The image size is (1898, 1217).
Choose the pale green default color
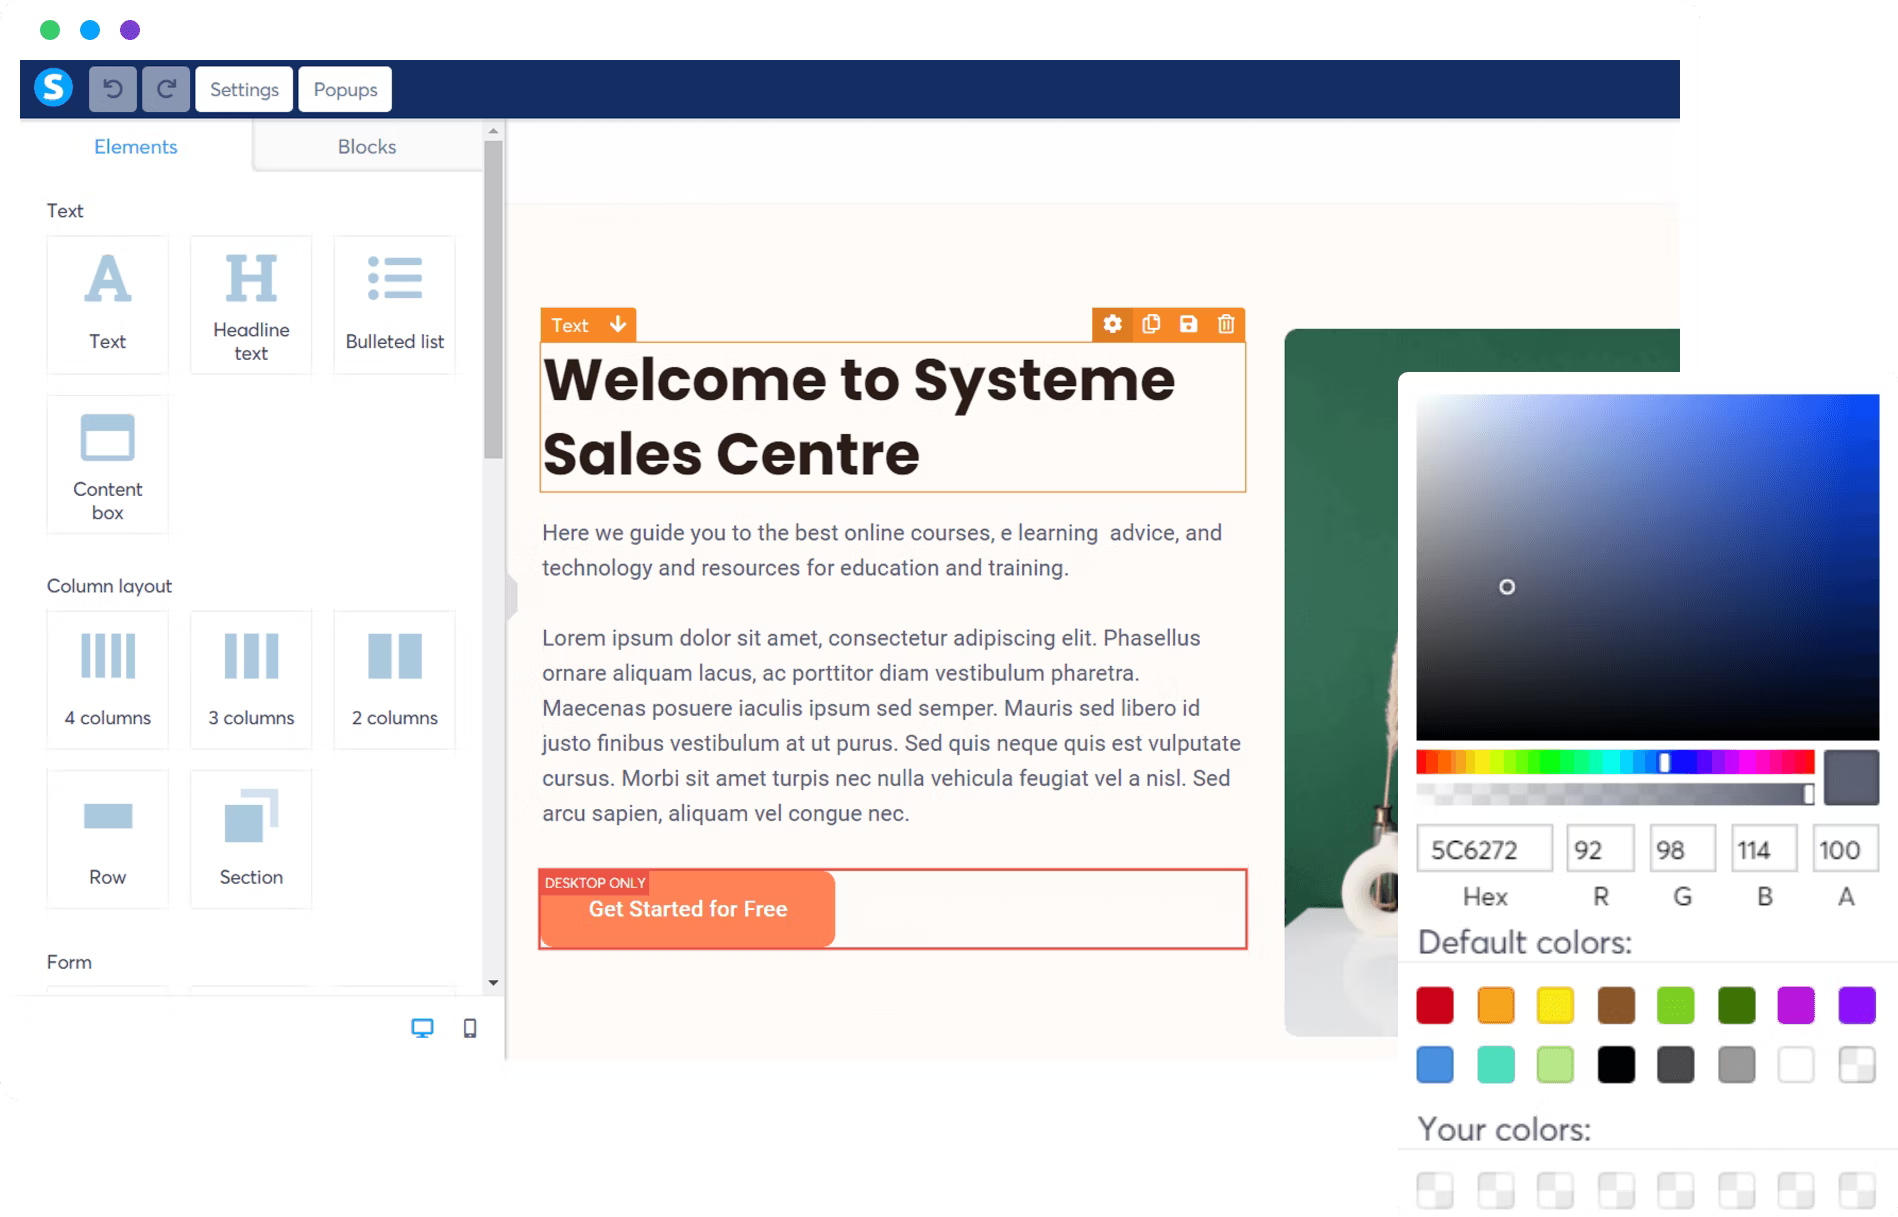pyautogui.click(x=1555, y=1065)
